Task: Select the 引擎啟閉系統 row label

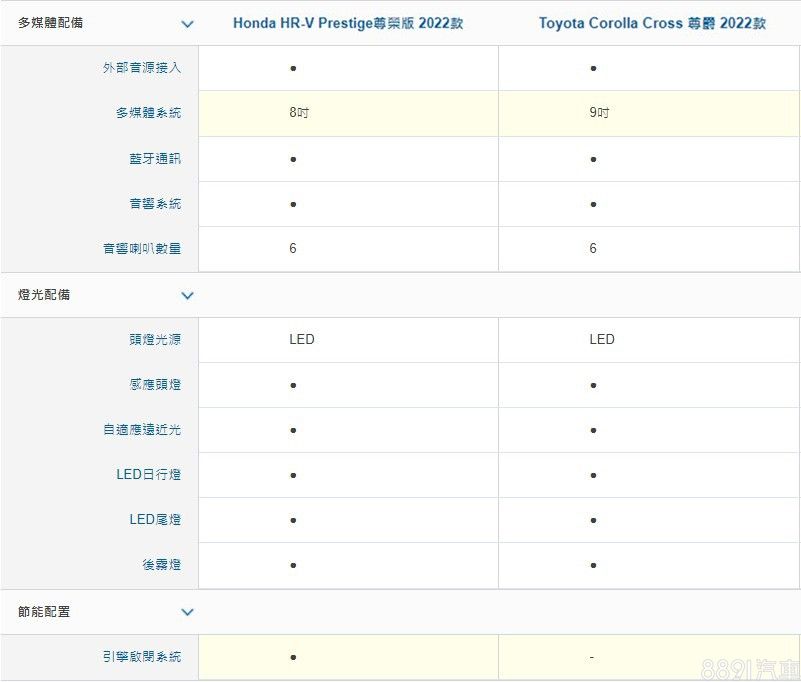Action: [x=141, y=657]
